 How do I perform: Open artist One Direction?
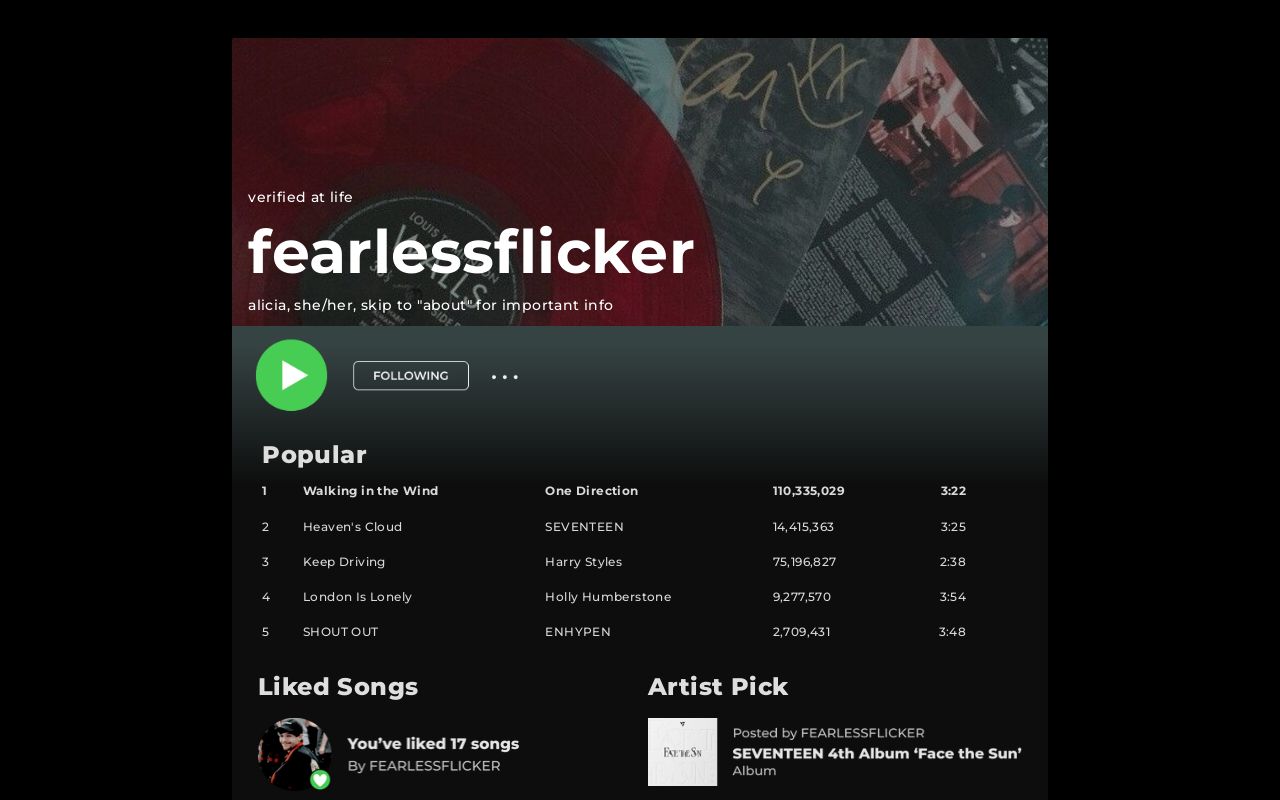[591, 491]
